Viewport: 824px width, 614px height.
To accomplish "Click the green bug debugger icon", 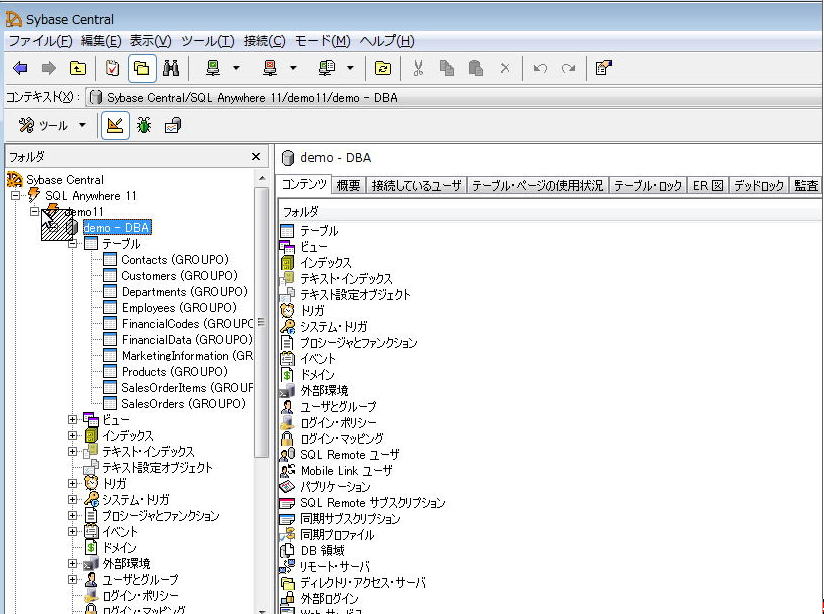I will click(145, 125).
